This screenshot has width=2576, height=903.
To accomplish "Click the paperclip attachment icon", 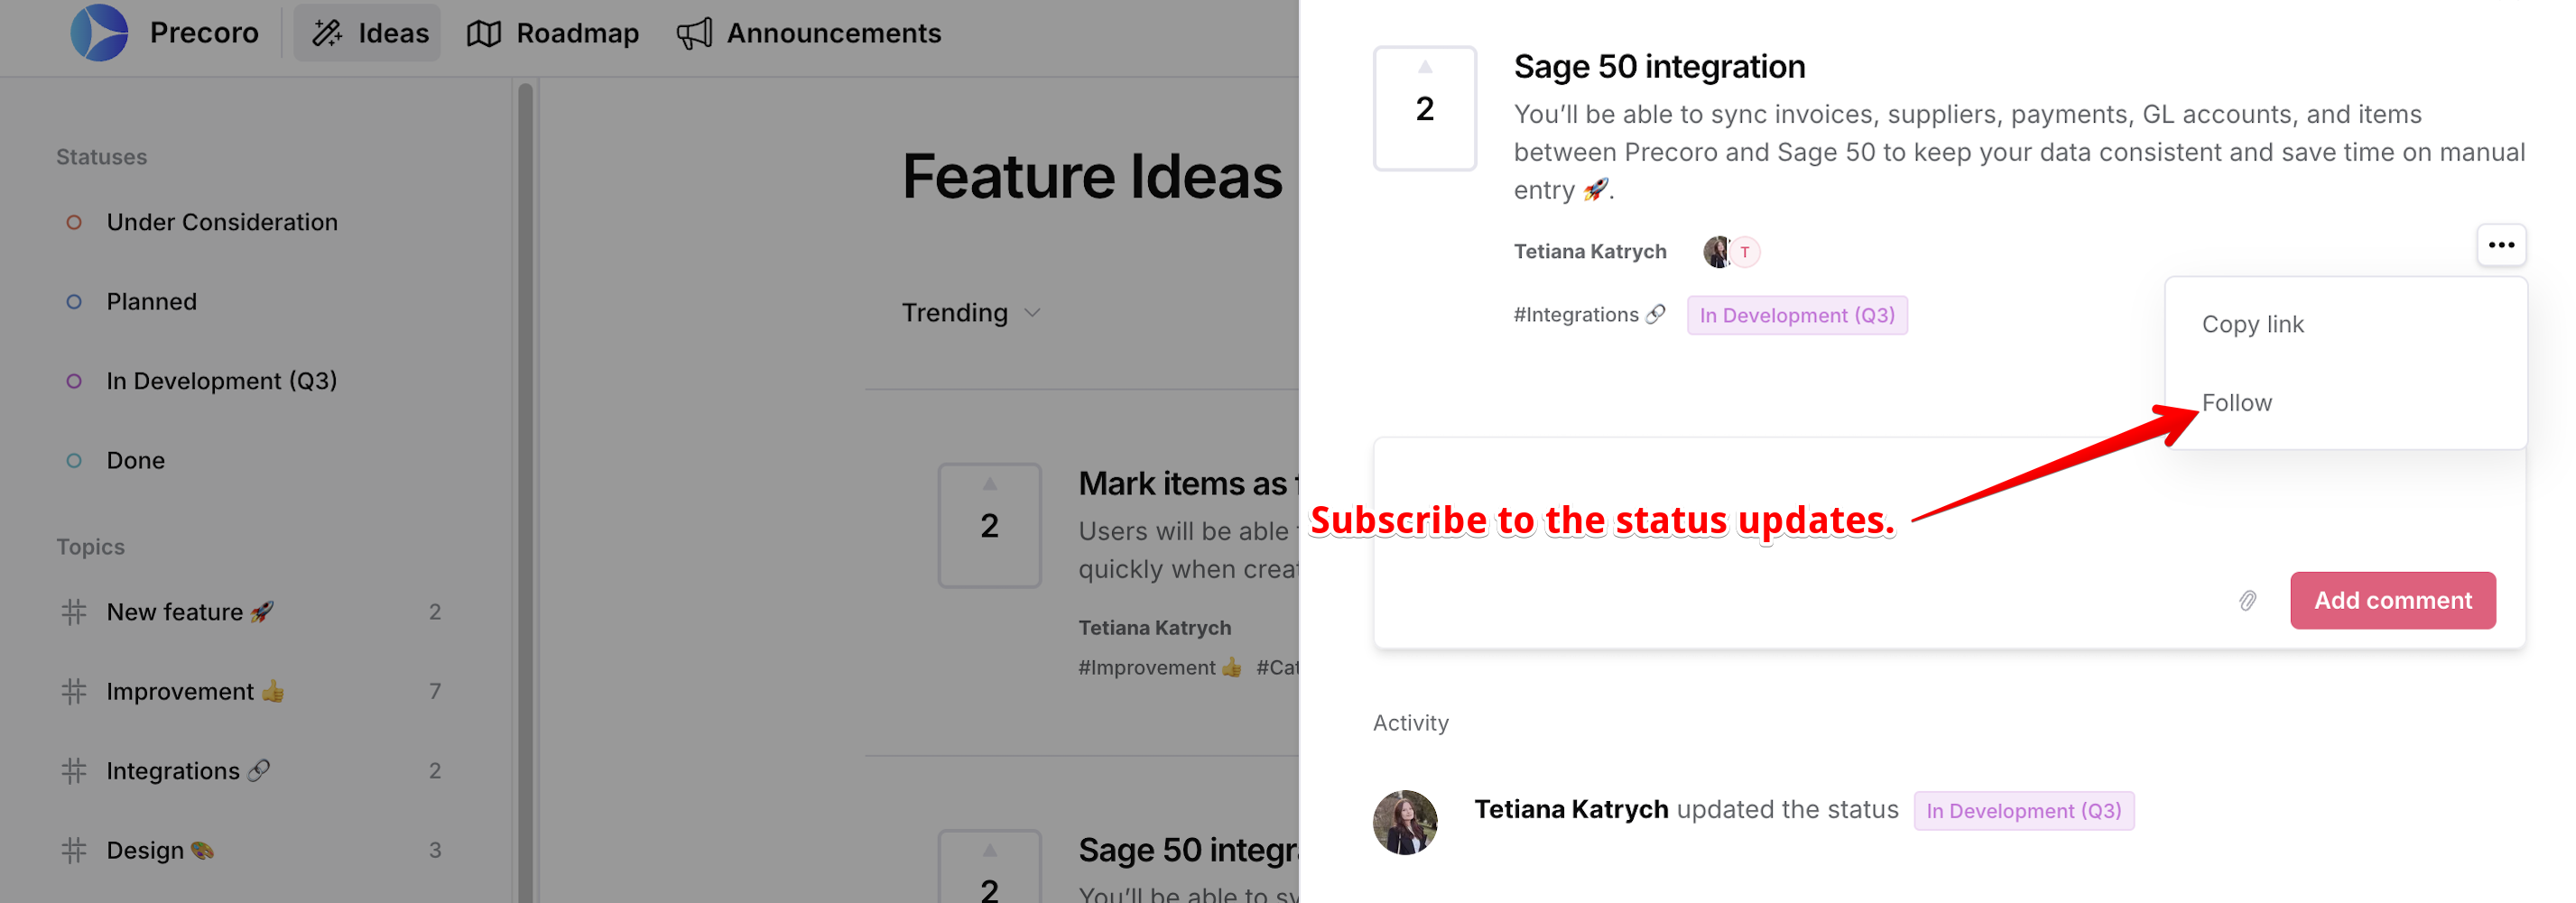I will click(x=2247, y=600).
